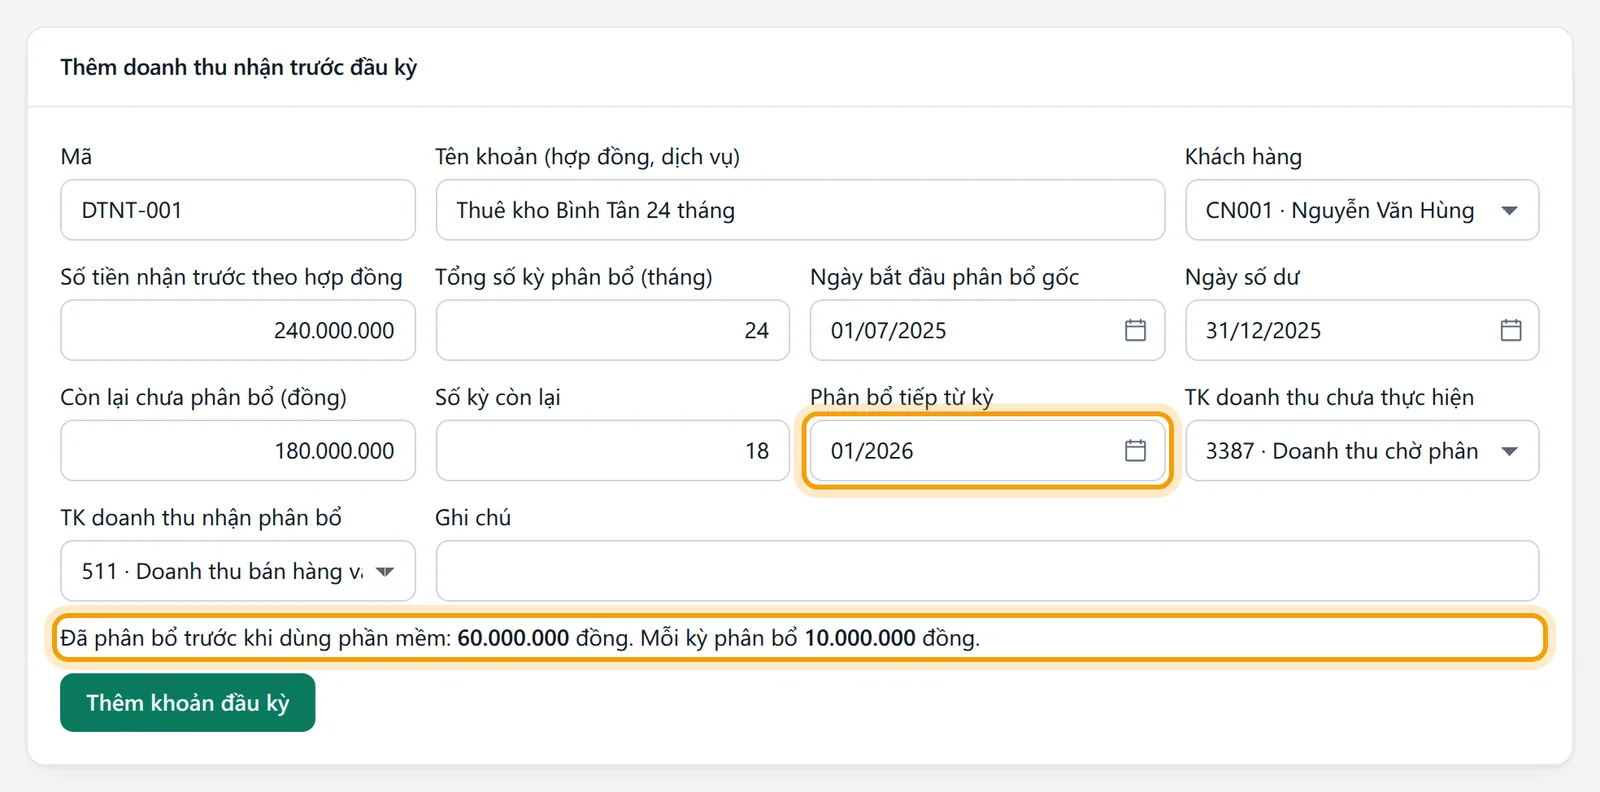Screen dimensions: 1600x792
Task: Click the date value 31/12/2025
Action: tap(1263, 331)
